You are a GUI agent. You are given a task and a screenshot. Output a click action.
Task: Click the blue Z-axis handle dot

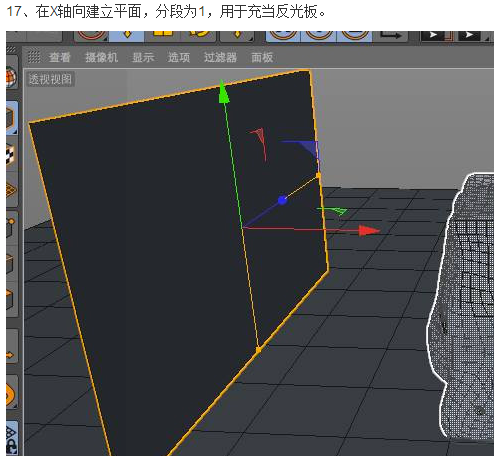pos(282,200)
